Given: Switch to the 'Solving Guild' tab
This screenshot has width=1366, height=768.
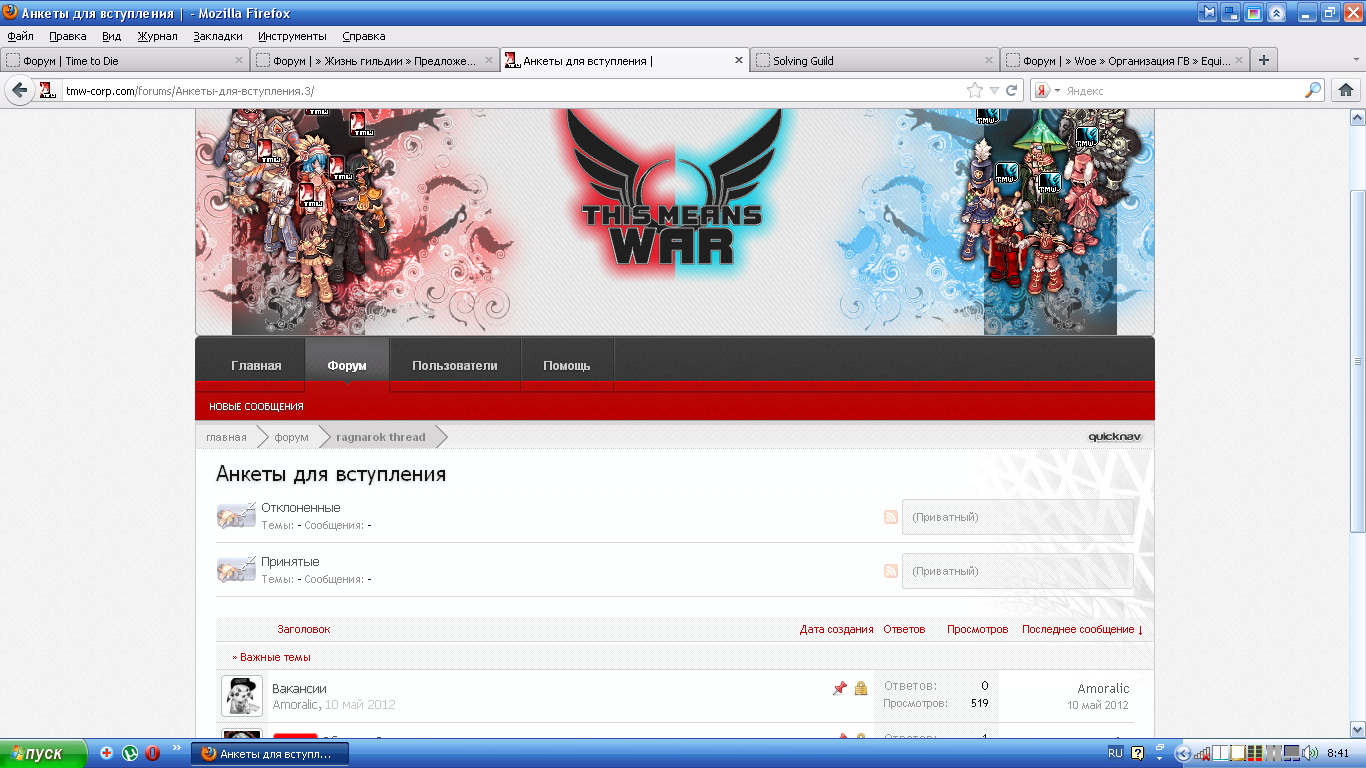Looking at the screenshot, I should point(875,60).
